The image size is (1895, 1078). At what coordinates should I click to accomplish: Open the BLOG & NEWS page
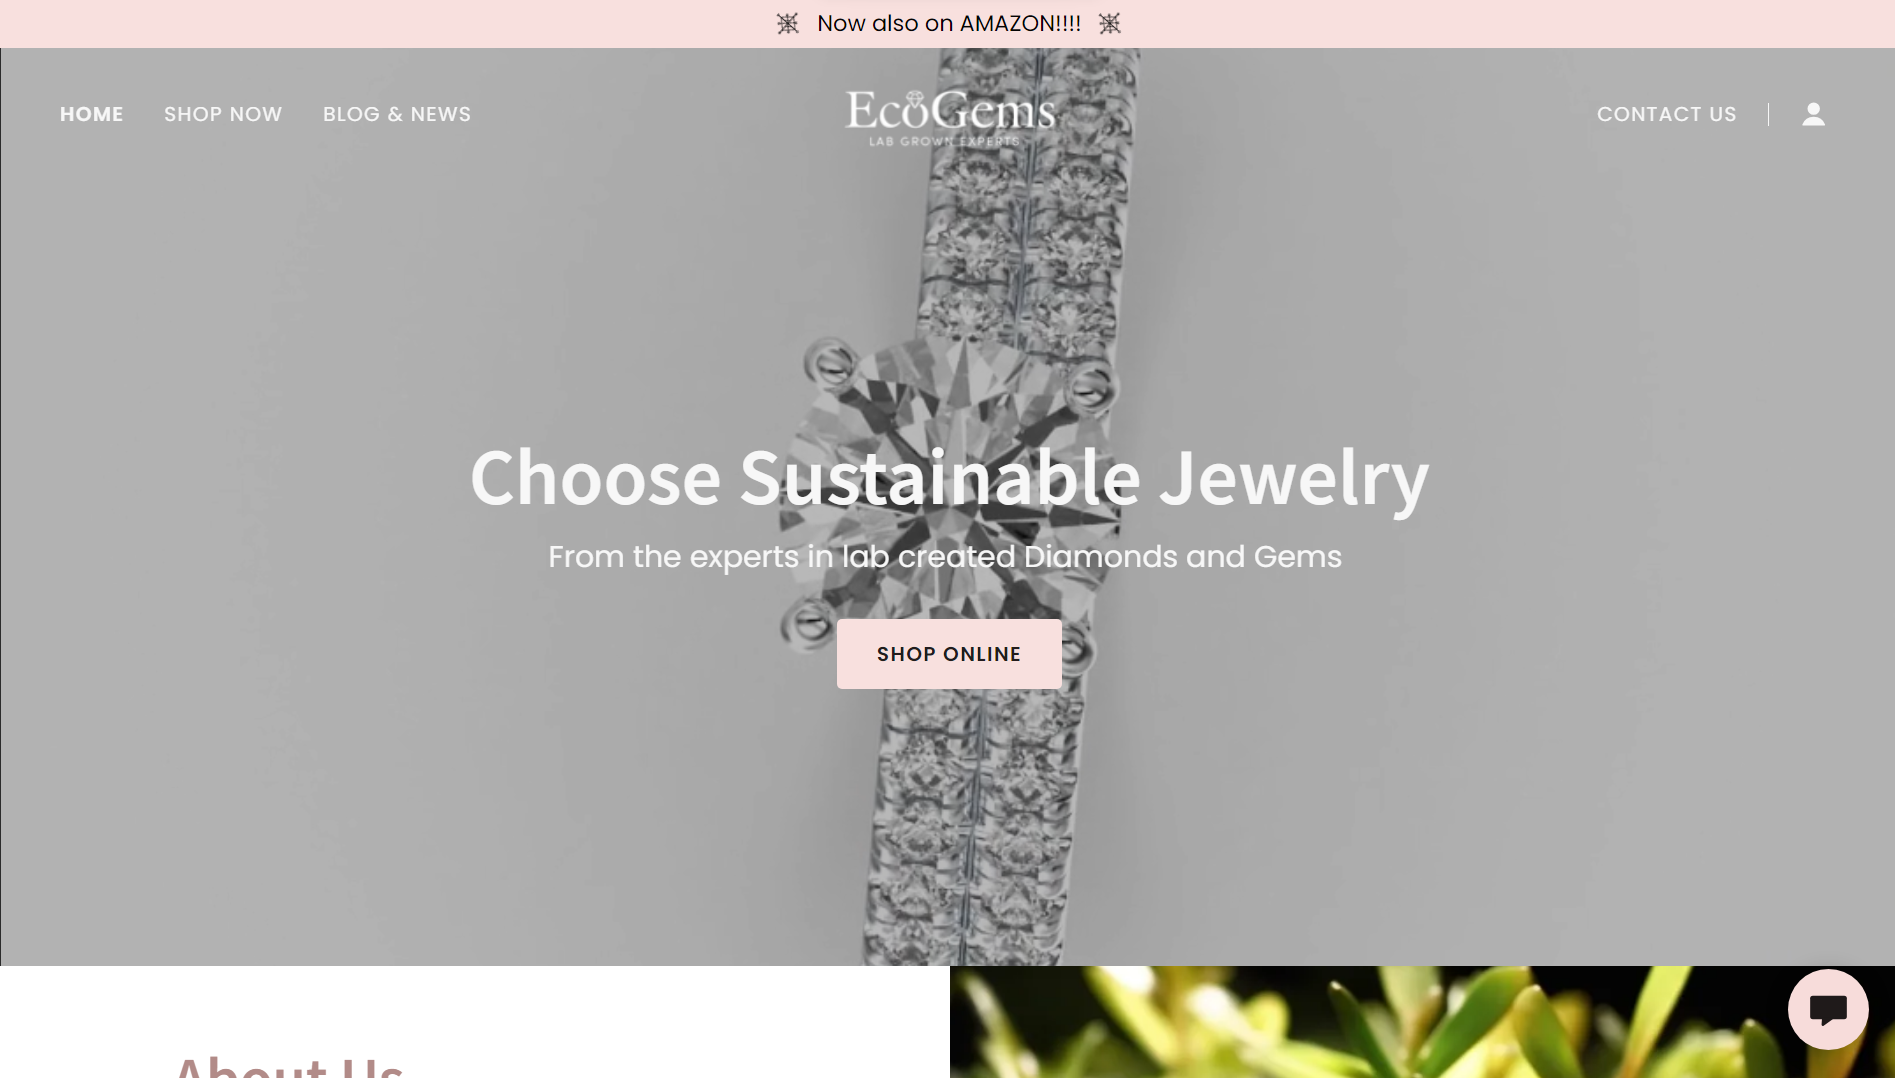(x=397, y=114)
